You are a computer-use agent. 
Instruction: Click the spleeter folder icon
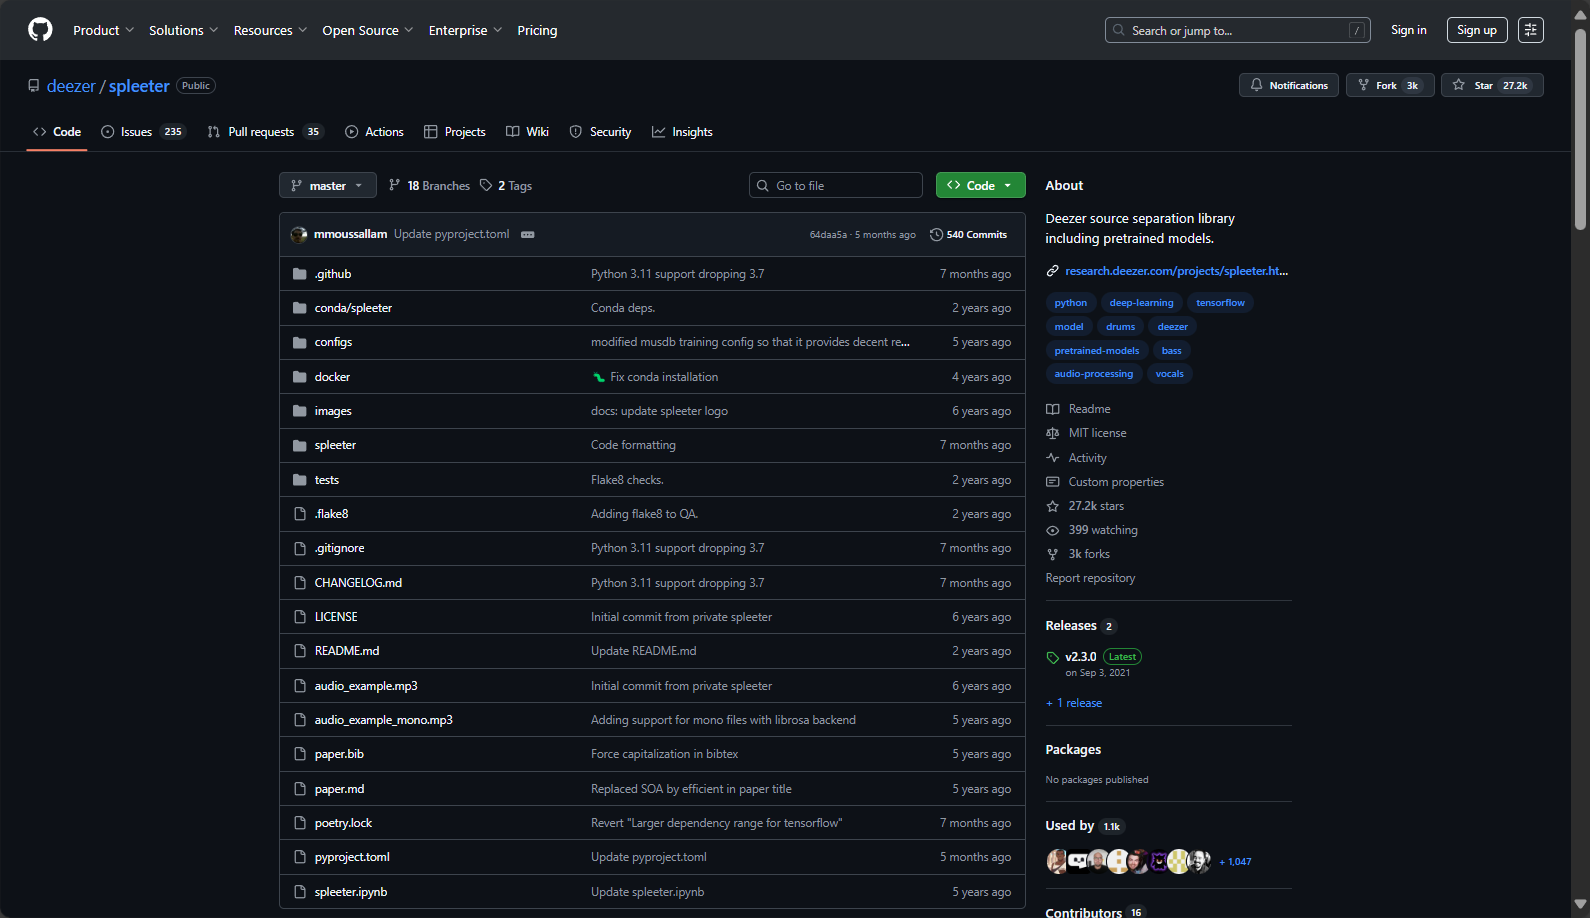299,445
